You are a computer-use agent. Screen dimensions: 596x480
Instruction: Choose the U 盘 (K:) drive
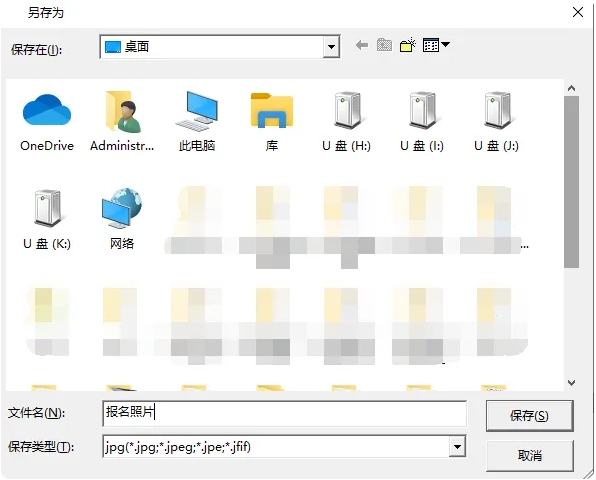(x=47, y=208)
